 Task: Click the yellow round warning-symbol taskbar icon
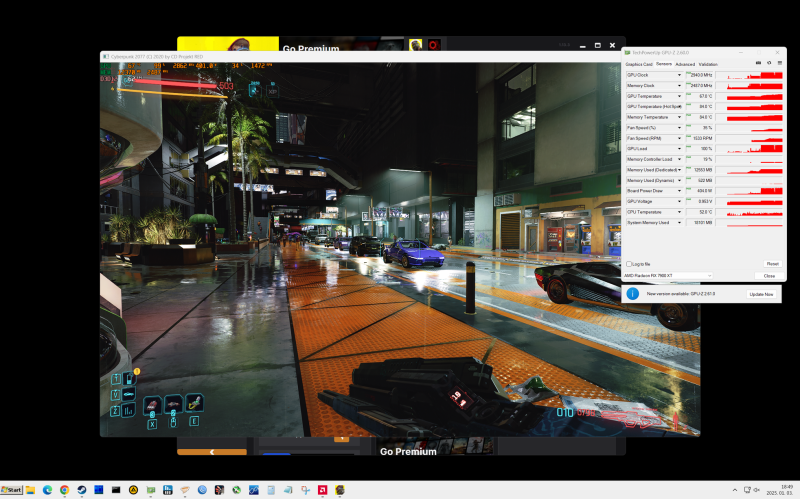133,490
